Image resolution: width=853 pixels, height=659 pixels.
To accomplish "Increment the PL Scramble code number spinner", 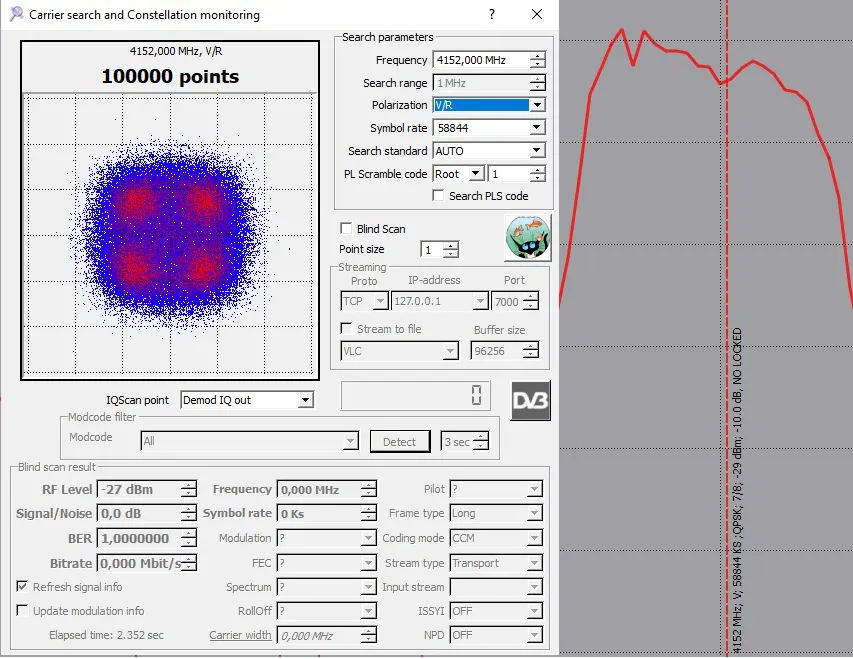I will pyautogui.click(x=538, y=169).
